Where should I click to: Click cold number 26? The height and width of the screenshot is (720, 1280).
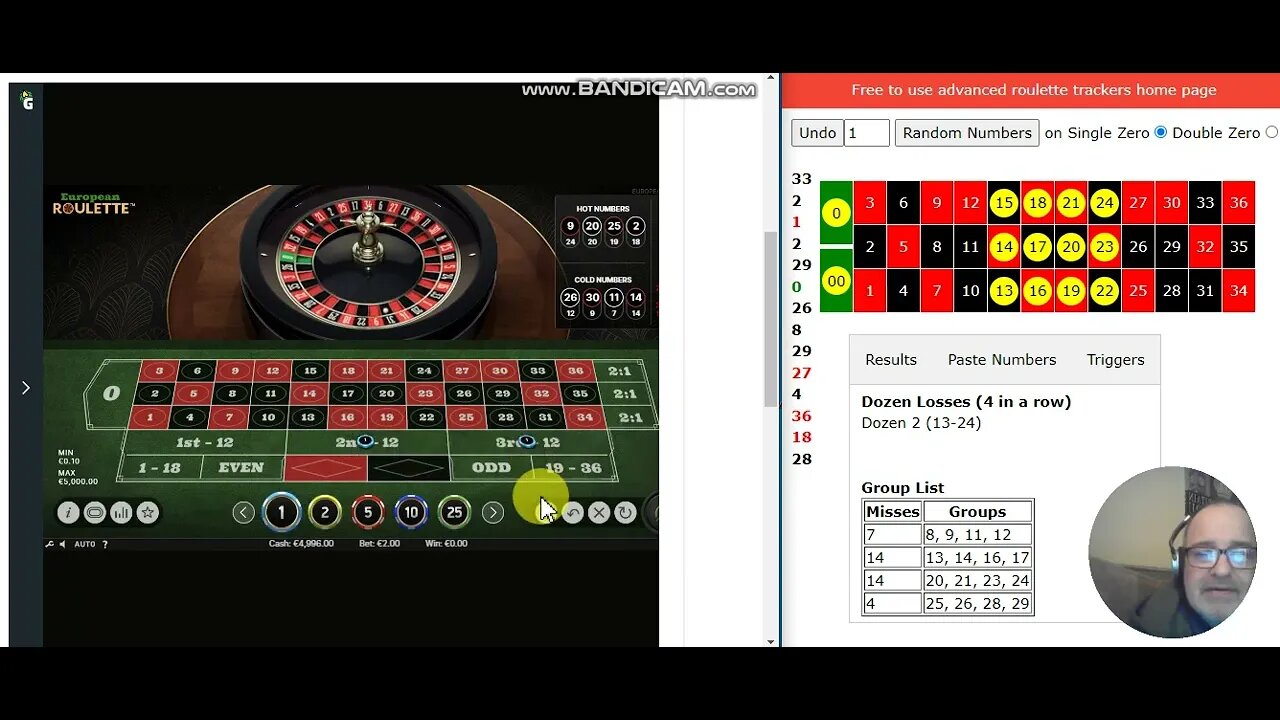pyautogui.click(x=570, y=298)
